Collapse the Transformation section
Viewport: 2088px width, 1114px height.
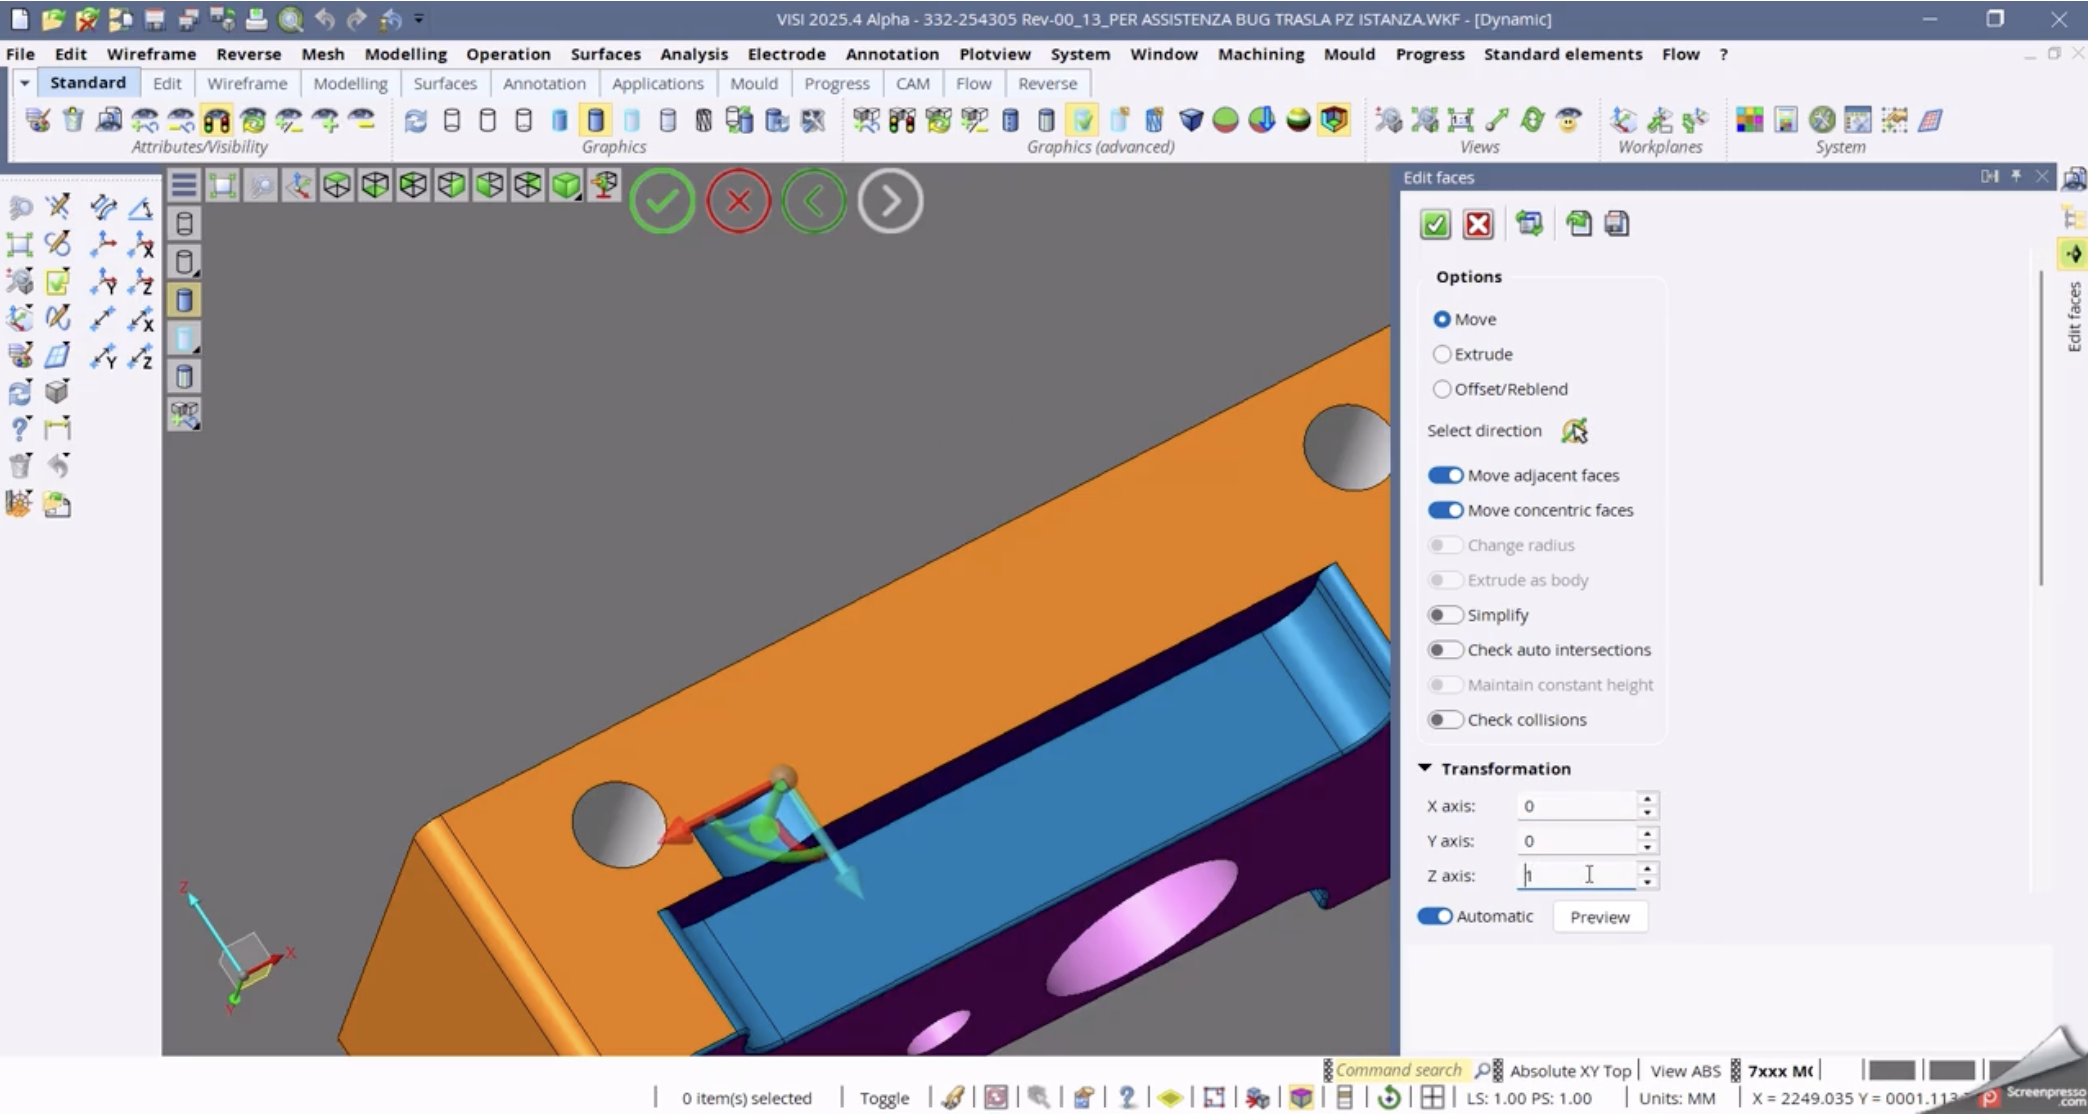click(x=1424, y=767)
